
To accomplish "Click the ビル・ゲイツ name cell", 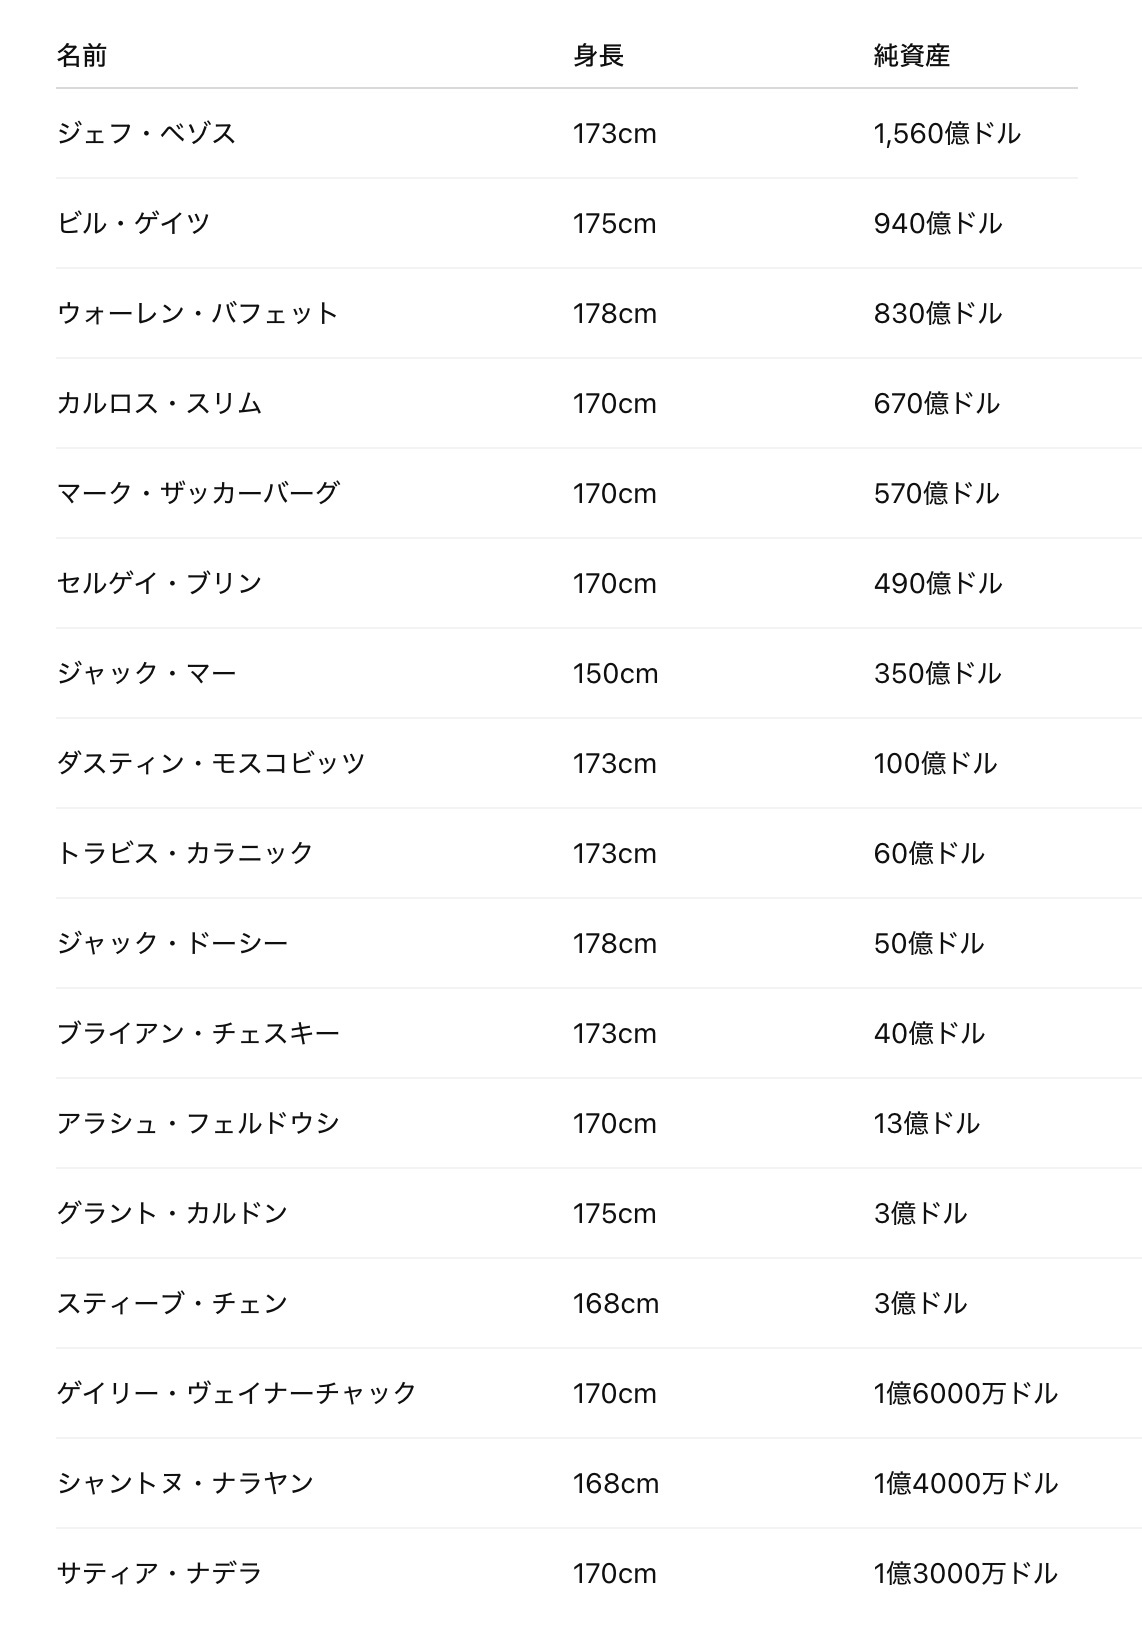I will click(x=133, y=223).
